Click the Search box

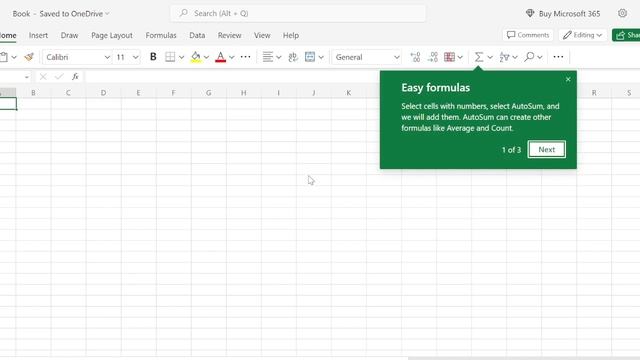point(298,13)
